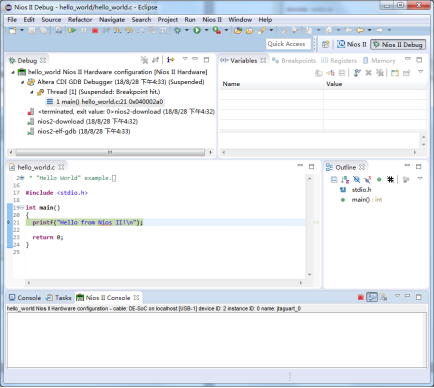The image size is (434, 388).
Task: Click the Save icon in toolbar
Action: point(32,30)
